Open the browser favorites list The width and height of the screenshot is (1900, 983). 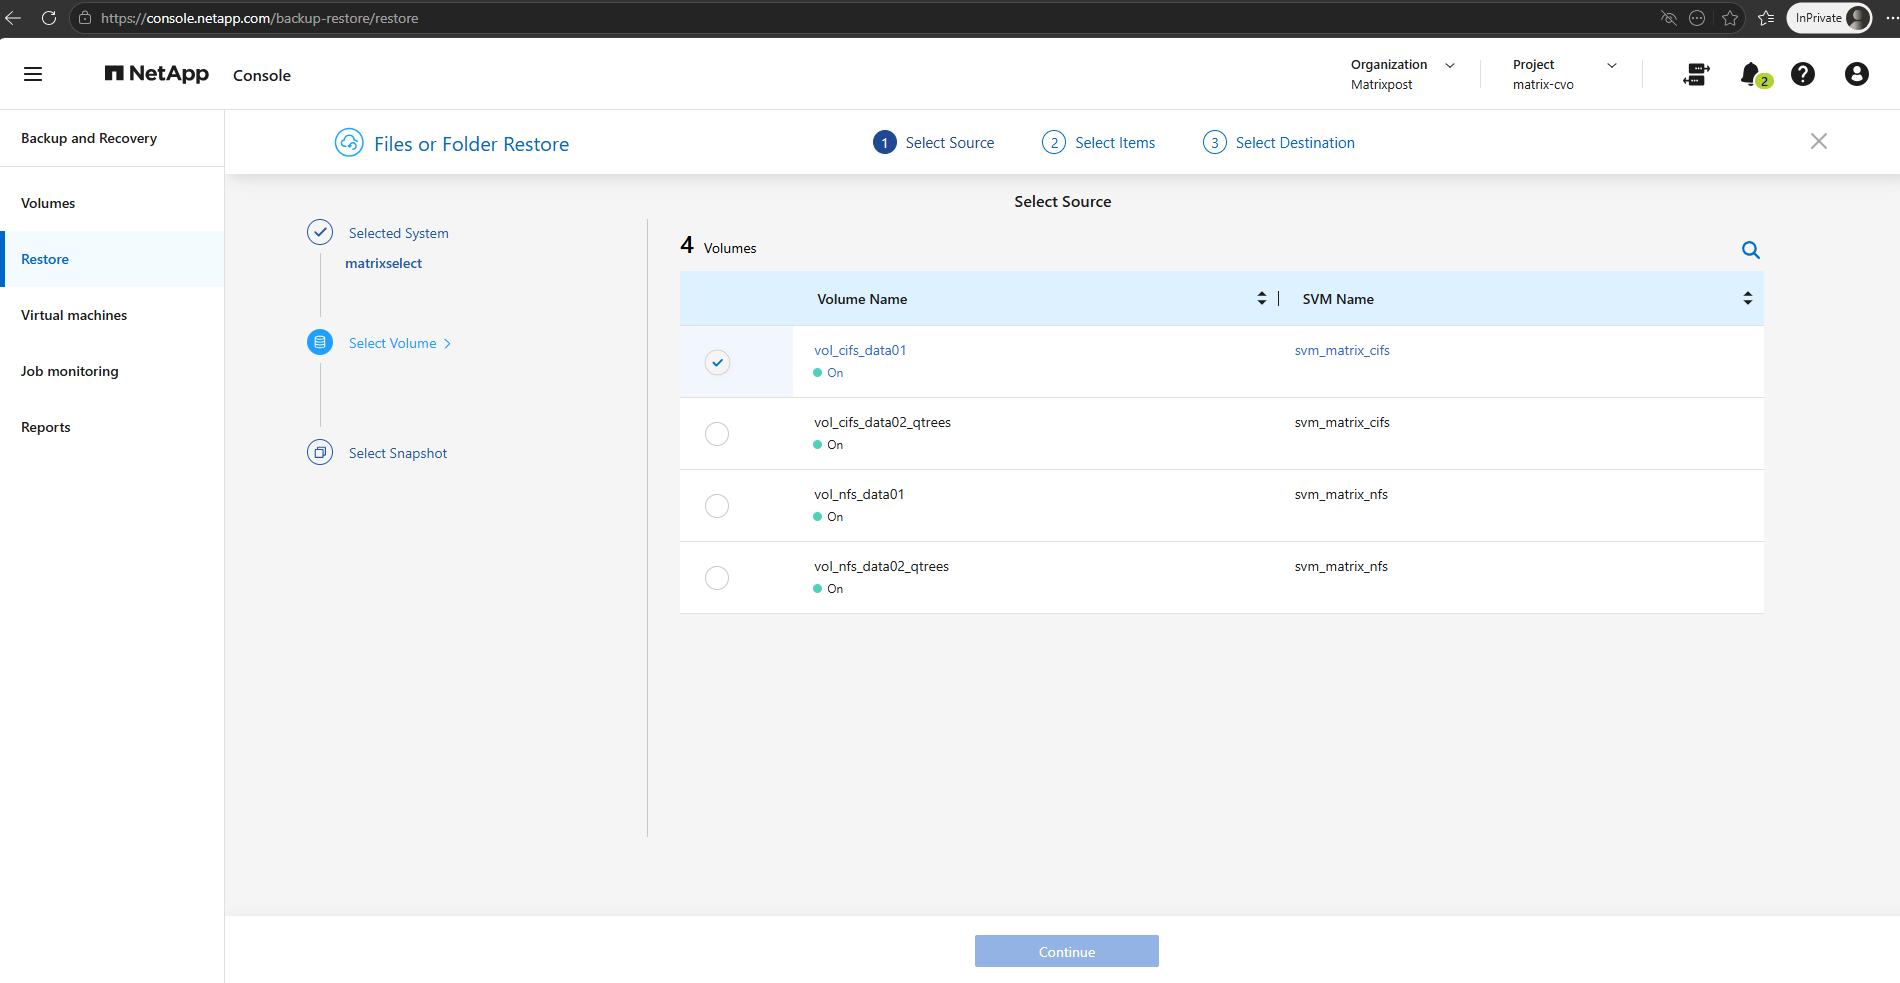click(x=1766, y=18)
